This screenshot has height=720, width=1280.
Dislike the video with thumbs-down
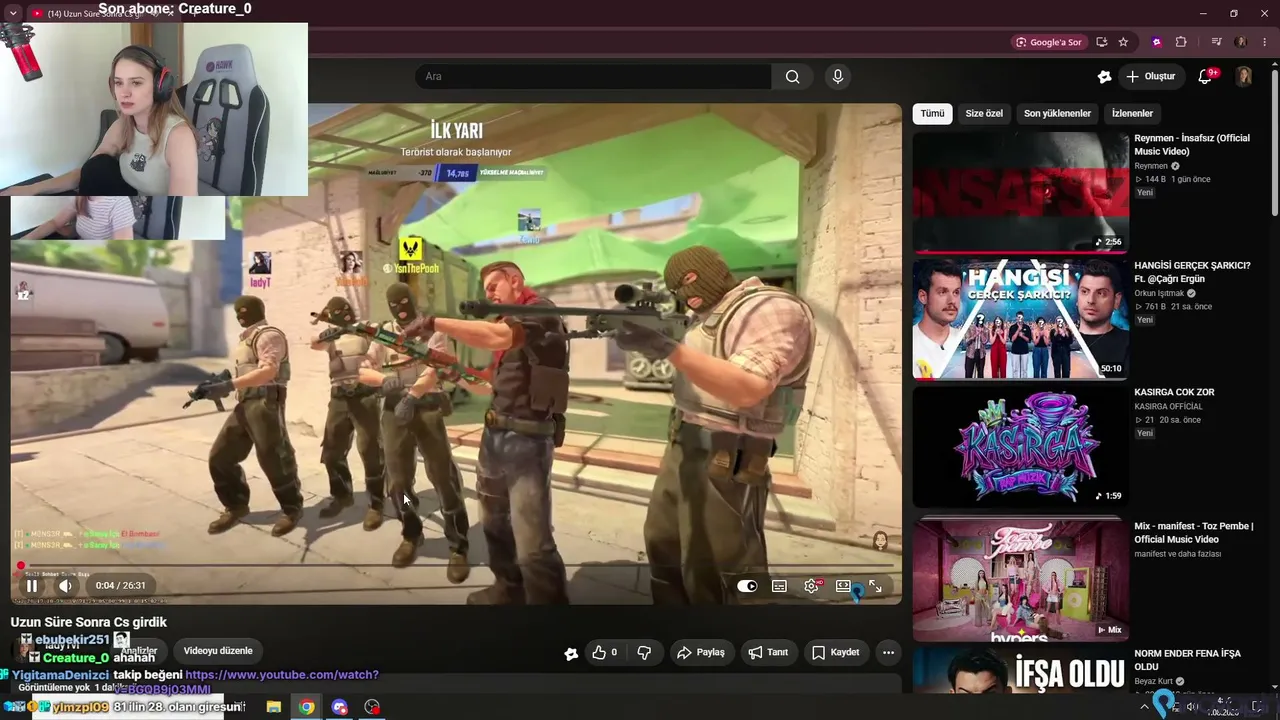[x=644, y=653]
